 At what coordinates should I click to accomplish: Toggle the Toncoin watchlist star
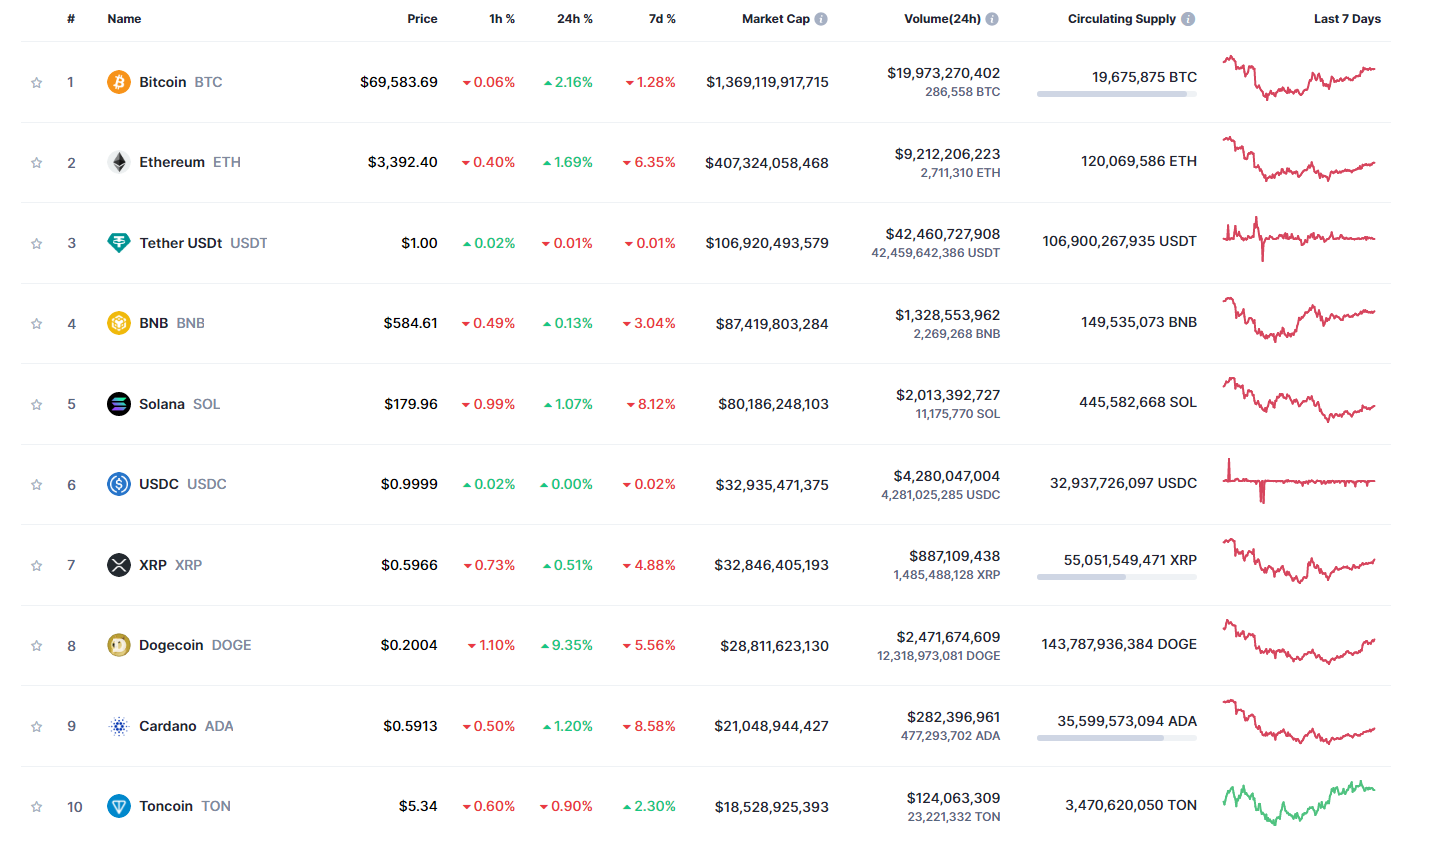tap(37, 806)
